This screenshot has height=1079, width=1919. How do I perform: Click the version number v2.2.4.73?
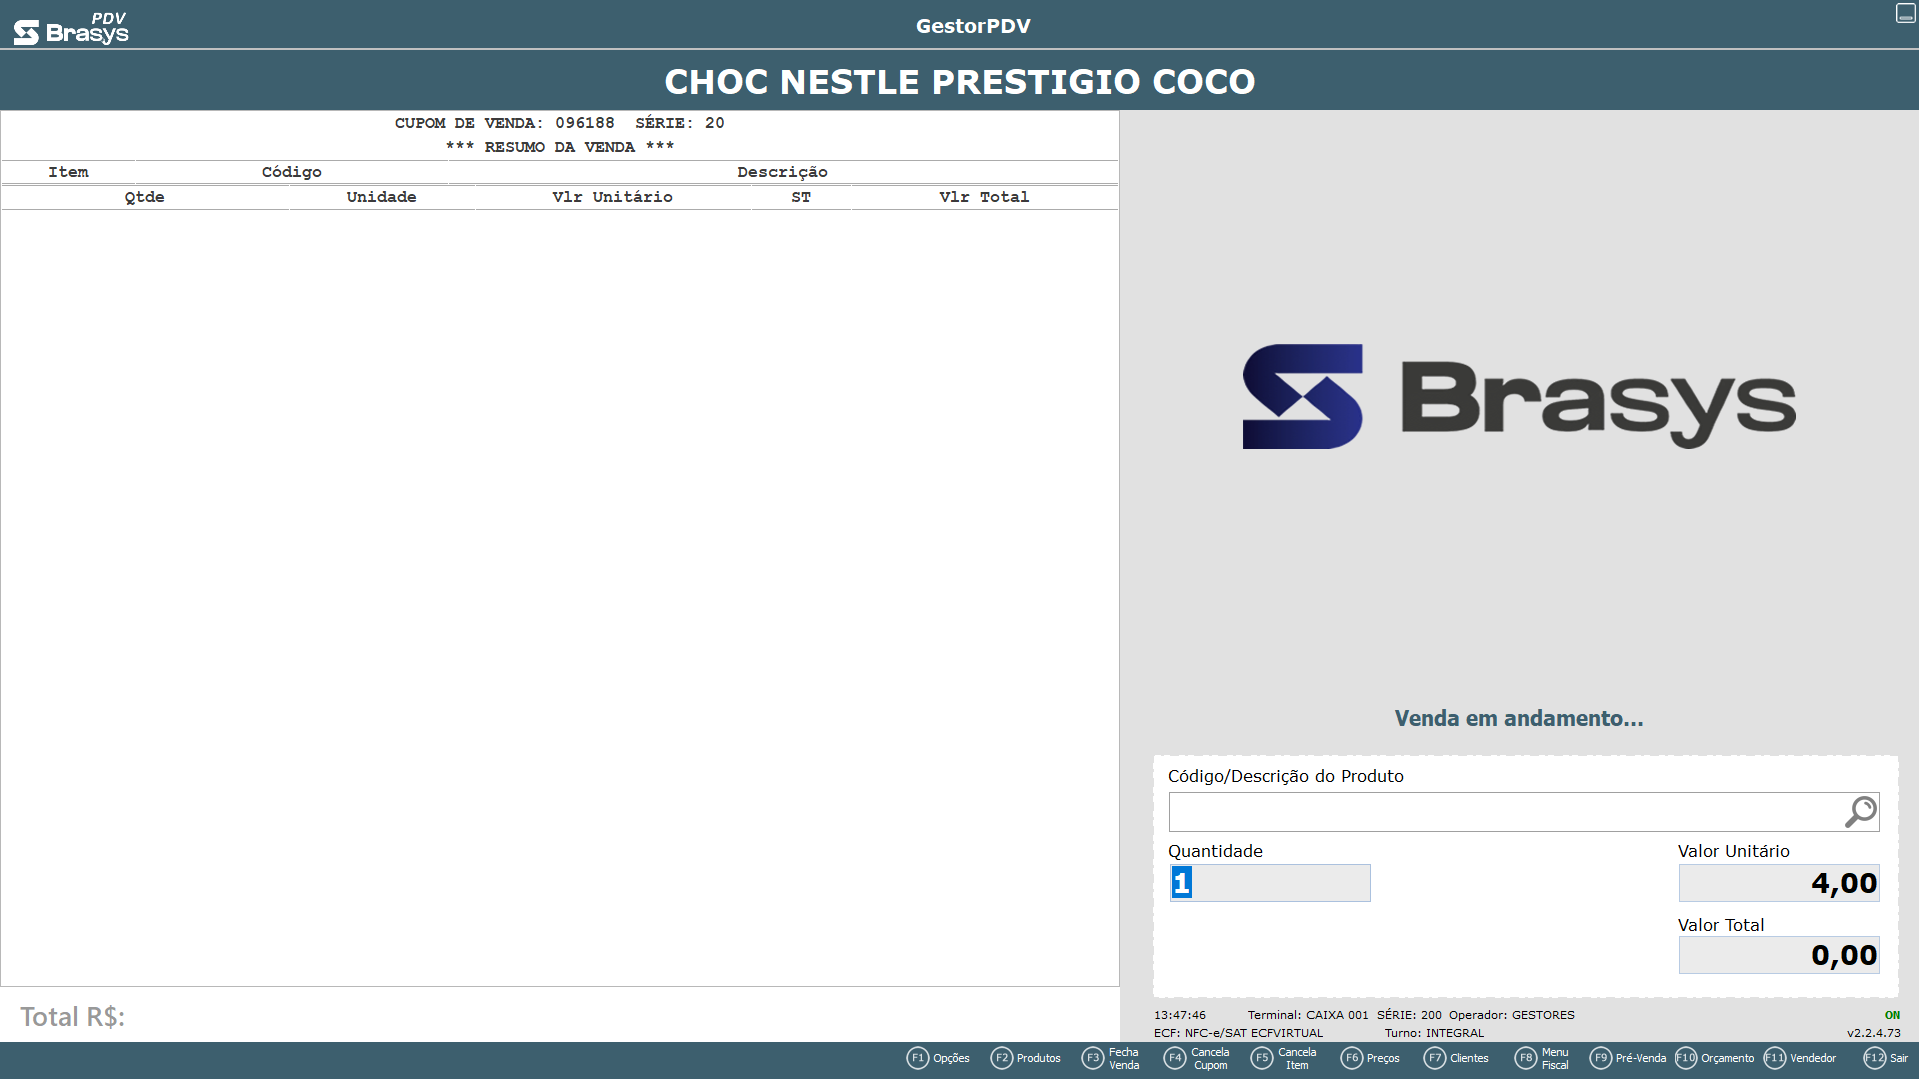(1874, 1033)
